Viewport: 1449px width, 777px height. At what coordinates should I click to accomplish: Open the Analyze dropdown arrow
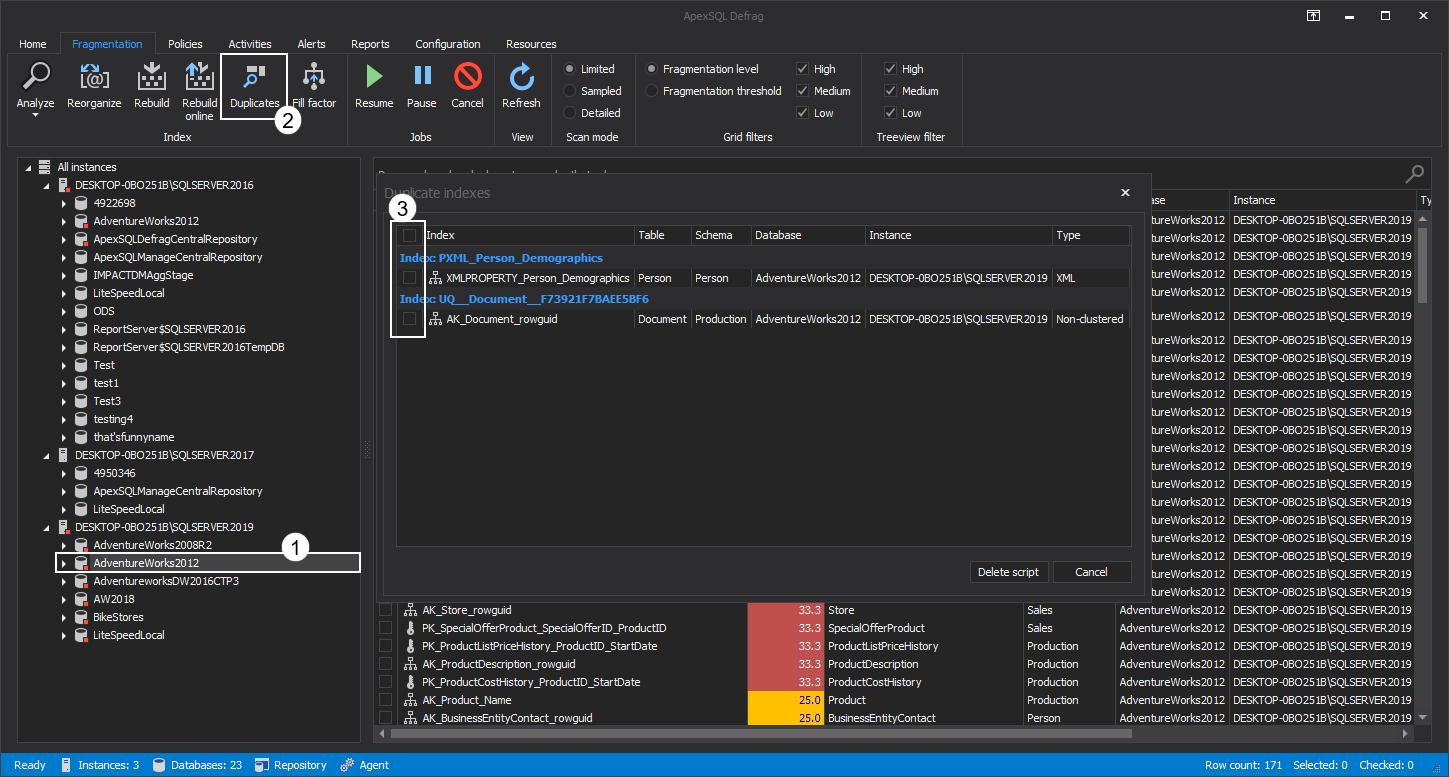(x=36, y=116)
